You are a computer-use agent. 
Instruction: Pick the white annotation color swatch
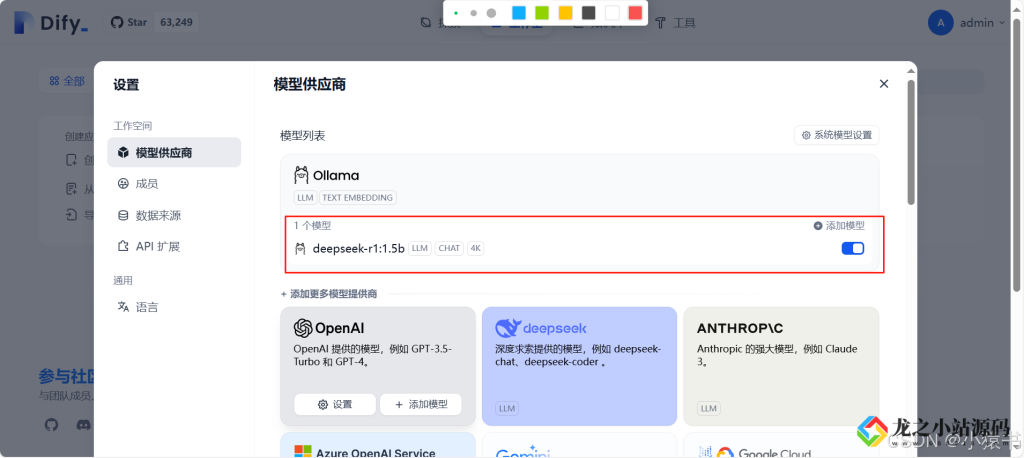[x=612, y=13]
